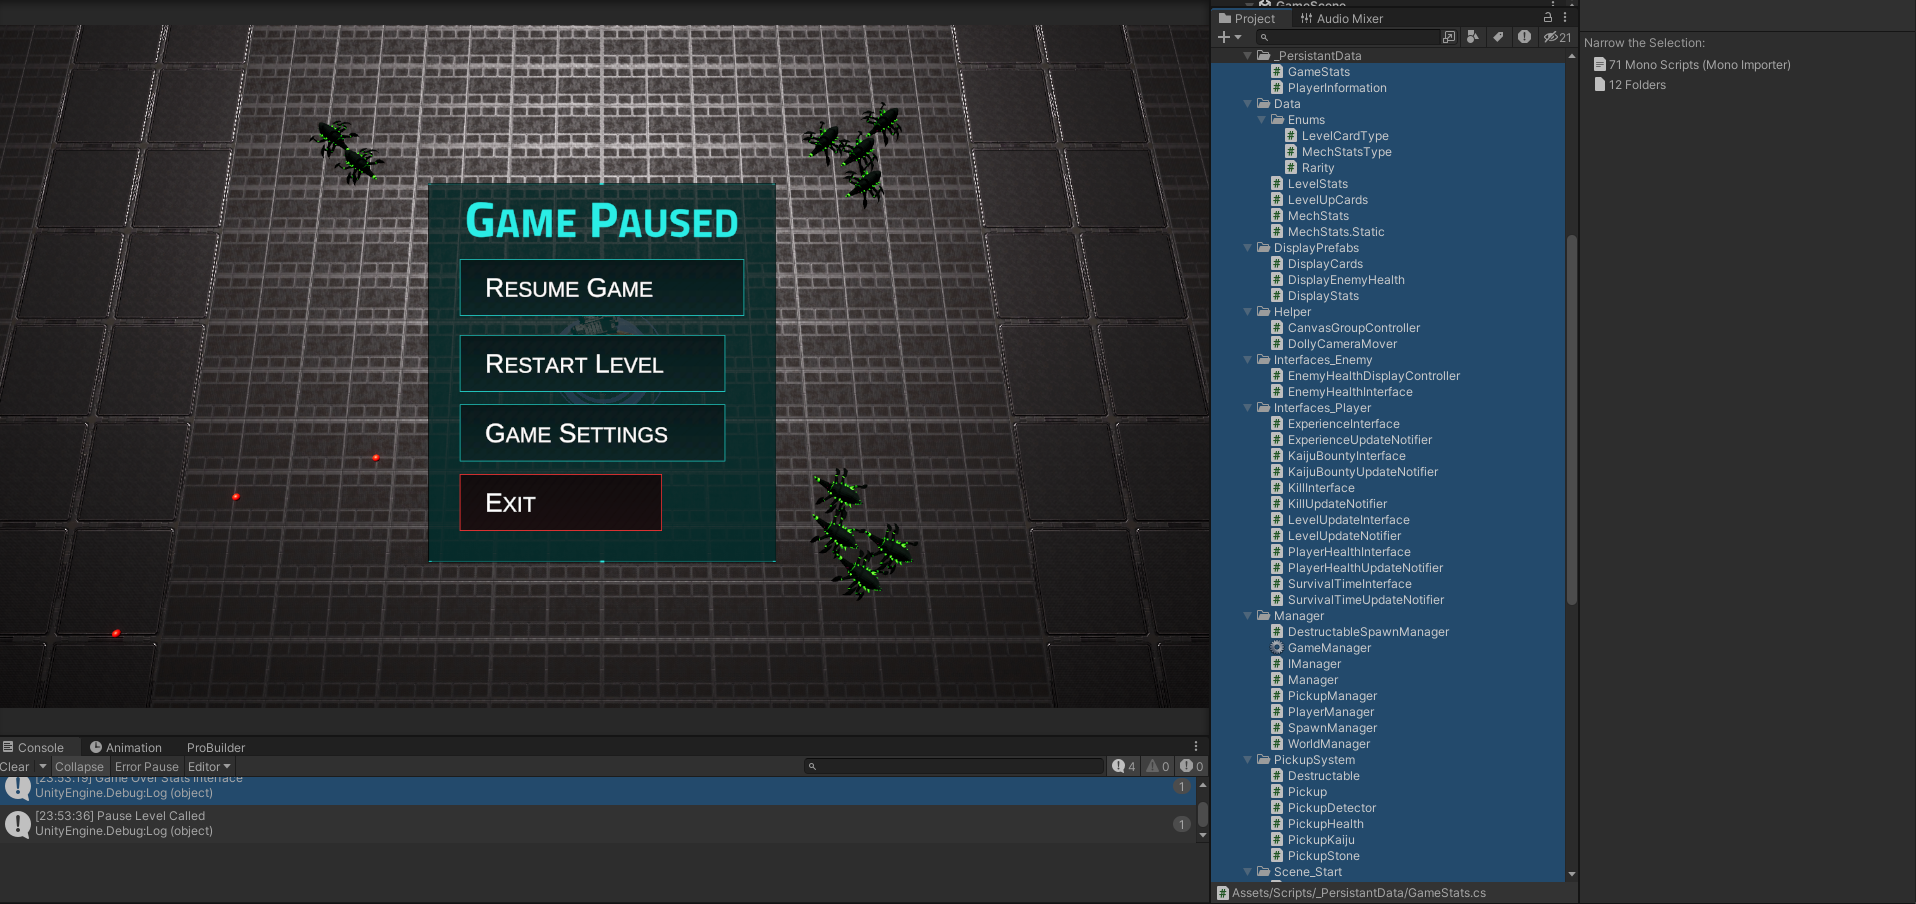1916x904 pixels.
Task: Select 71 Mono Scripts in Narrow the Selection
Action: point(1692,65)
